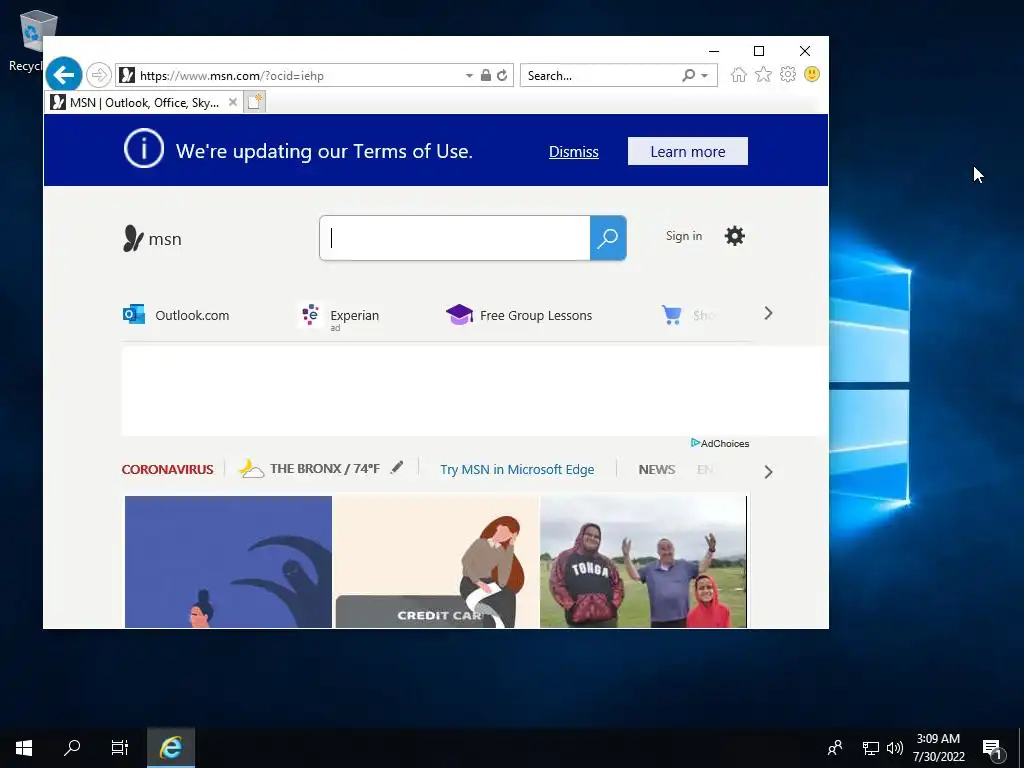Close the MSN tab
This screenshot has height=768, width=1024.
pos(232,102)
